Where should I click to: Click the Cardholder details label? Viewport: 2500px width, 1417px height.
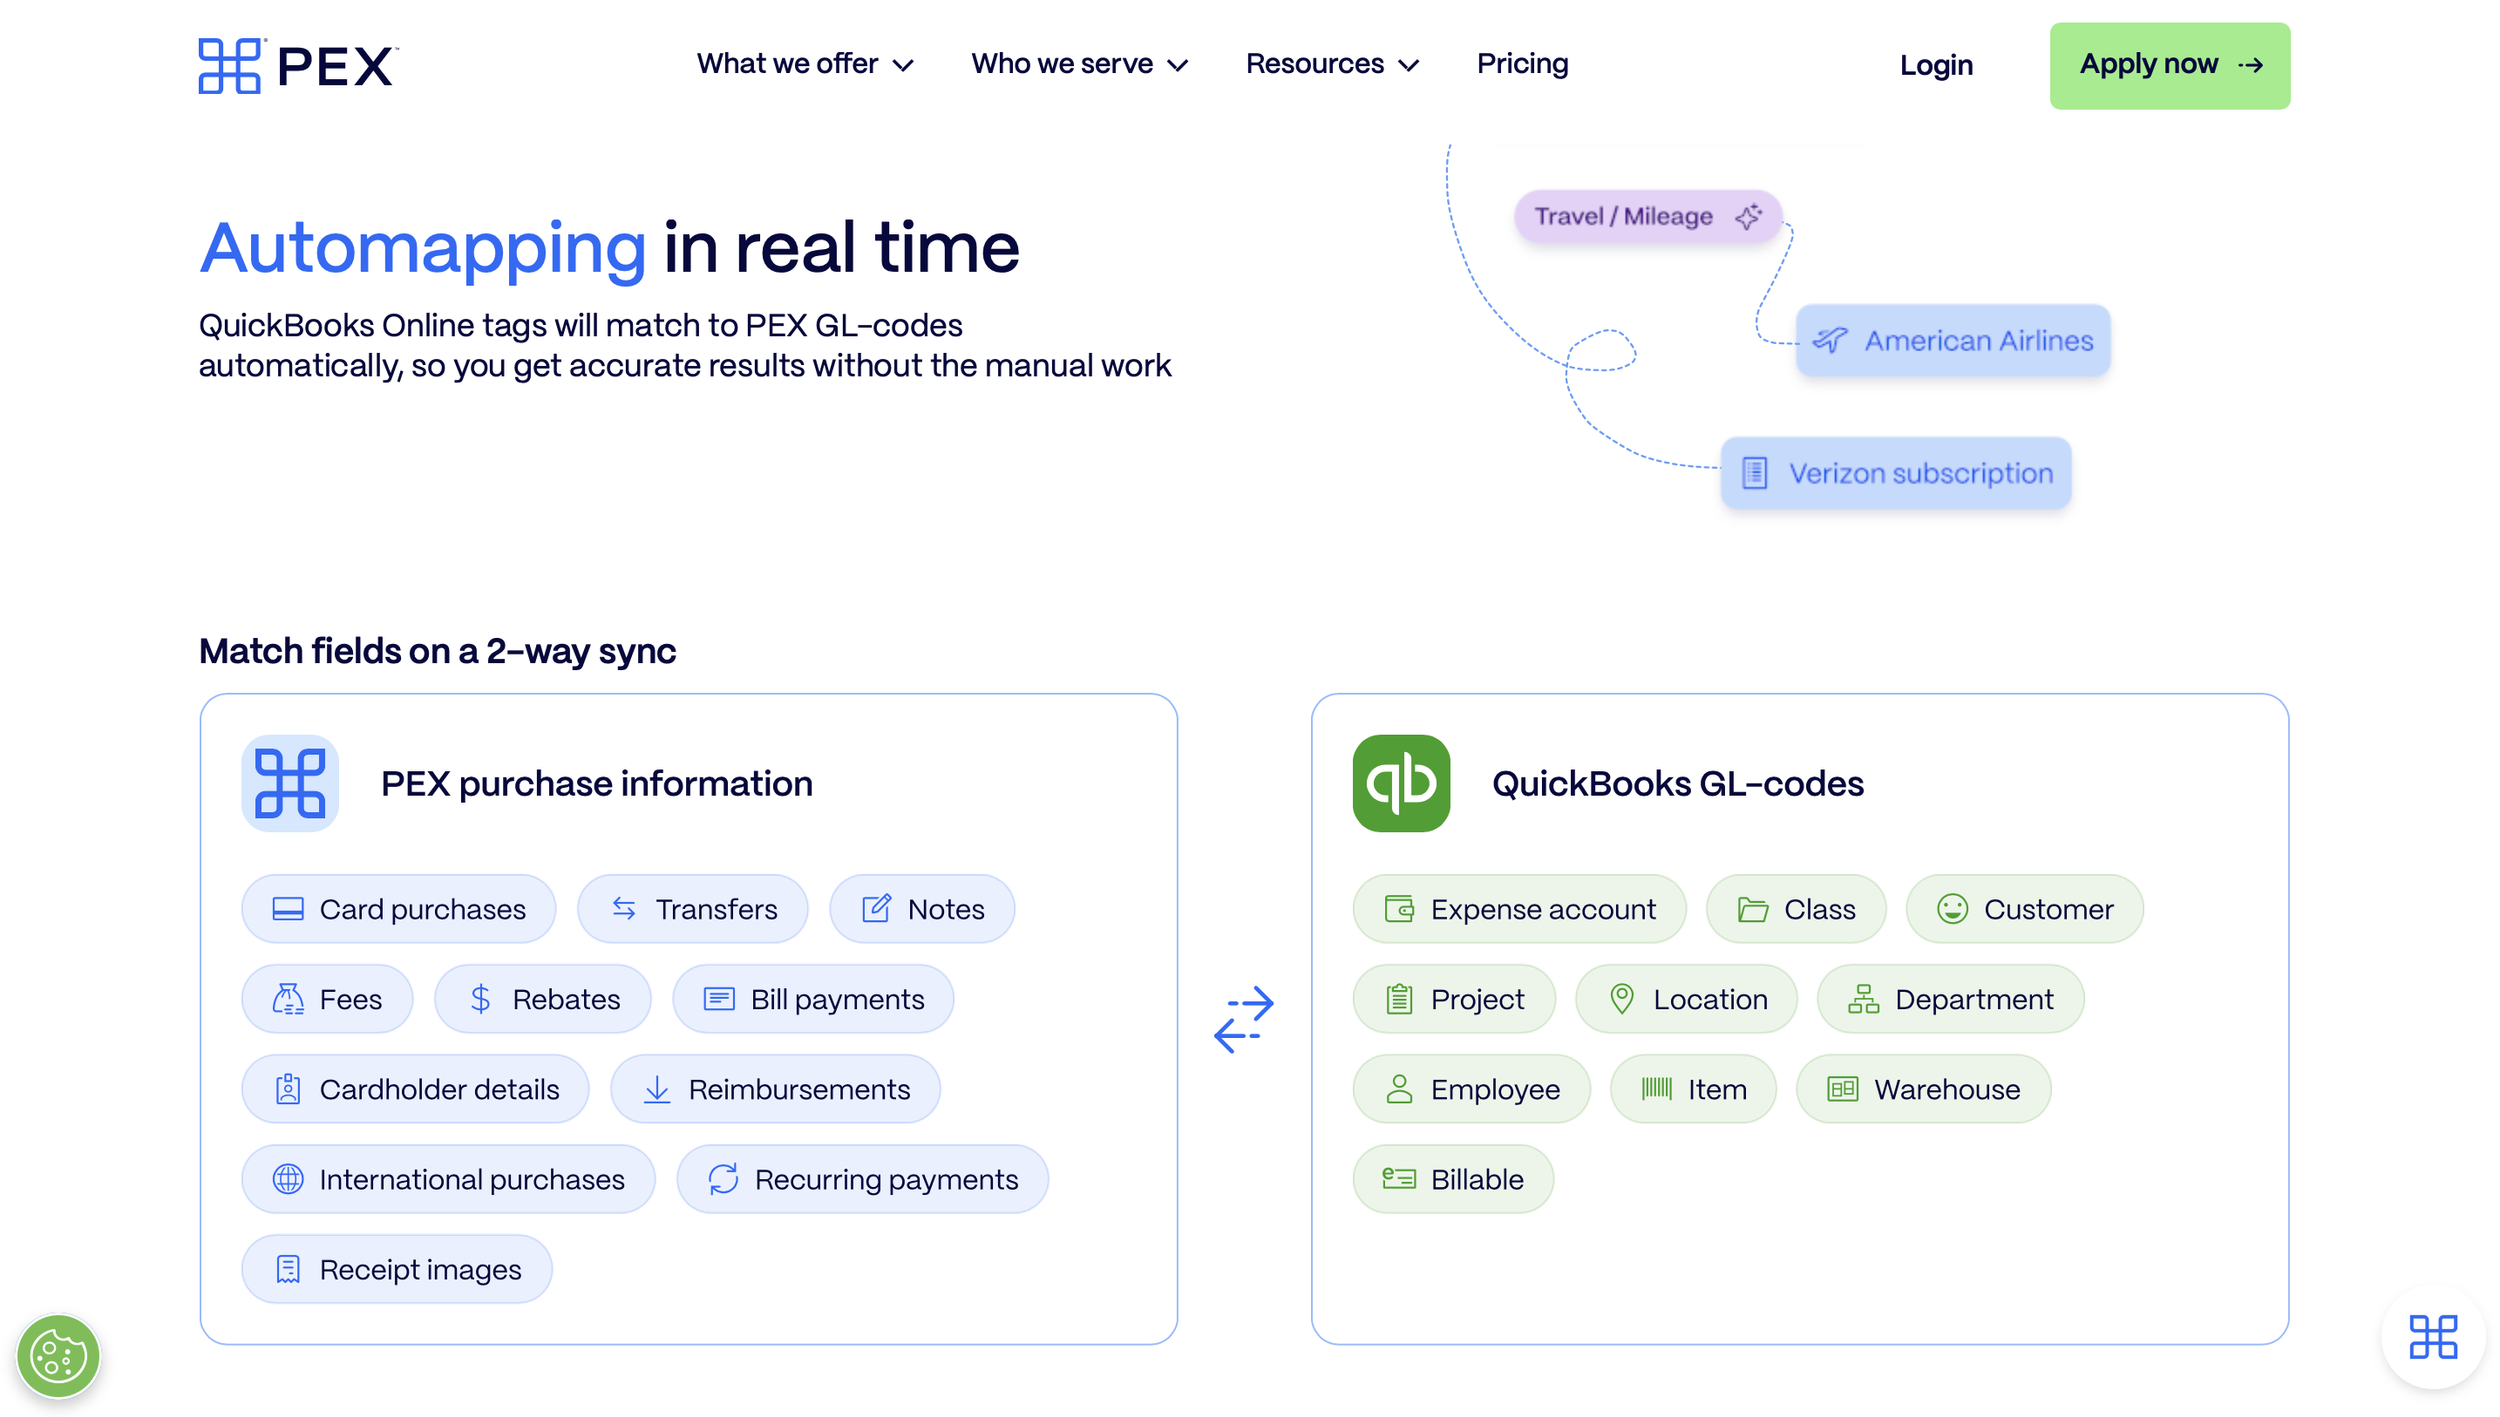pos(439,1089)
